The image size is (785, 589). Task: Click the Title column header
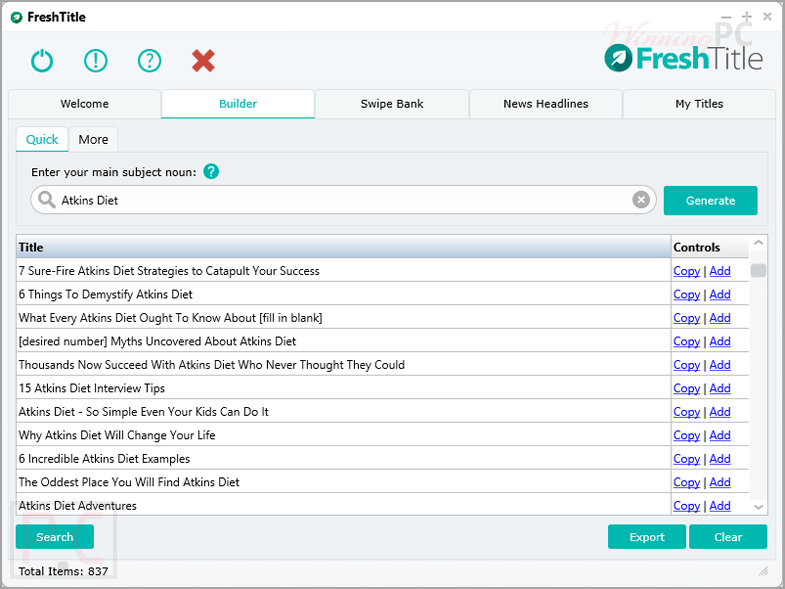[343, 247]
